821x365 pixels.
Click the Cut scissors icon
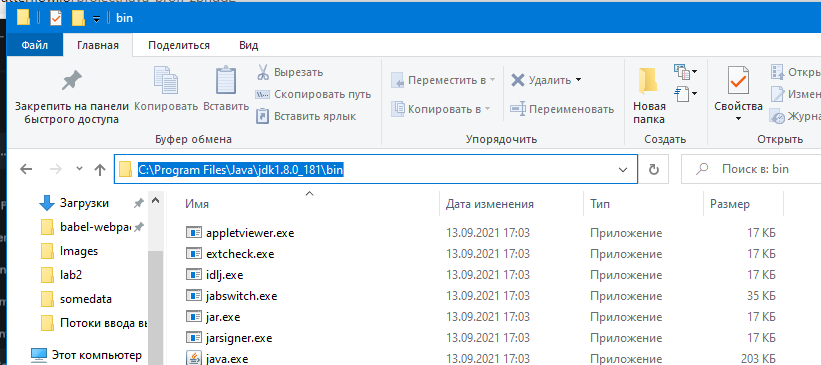[x=262, y=72]
